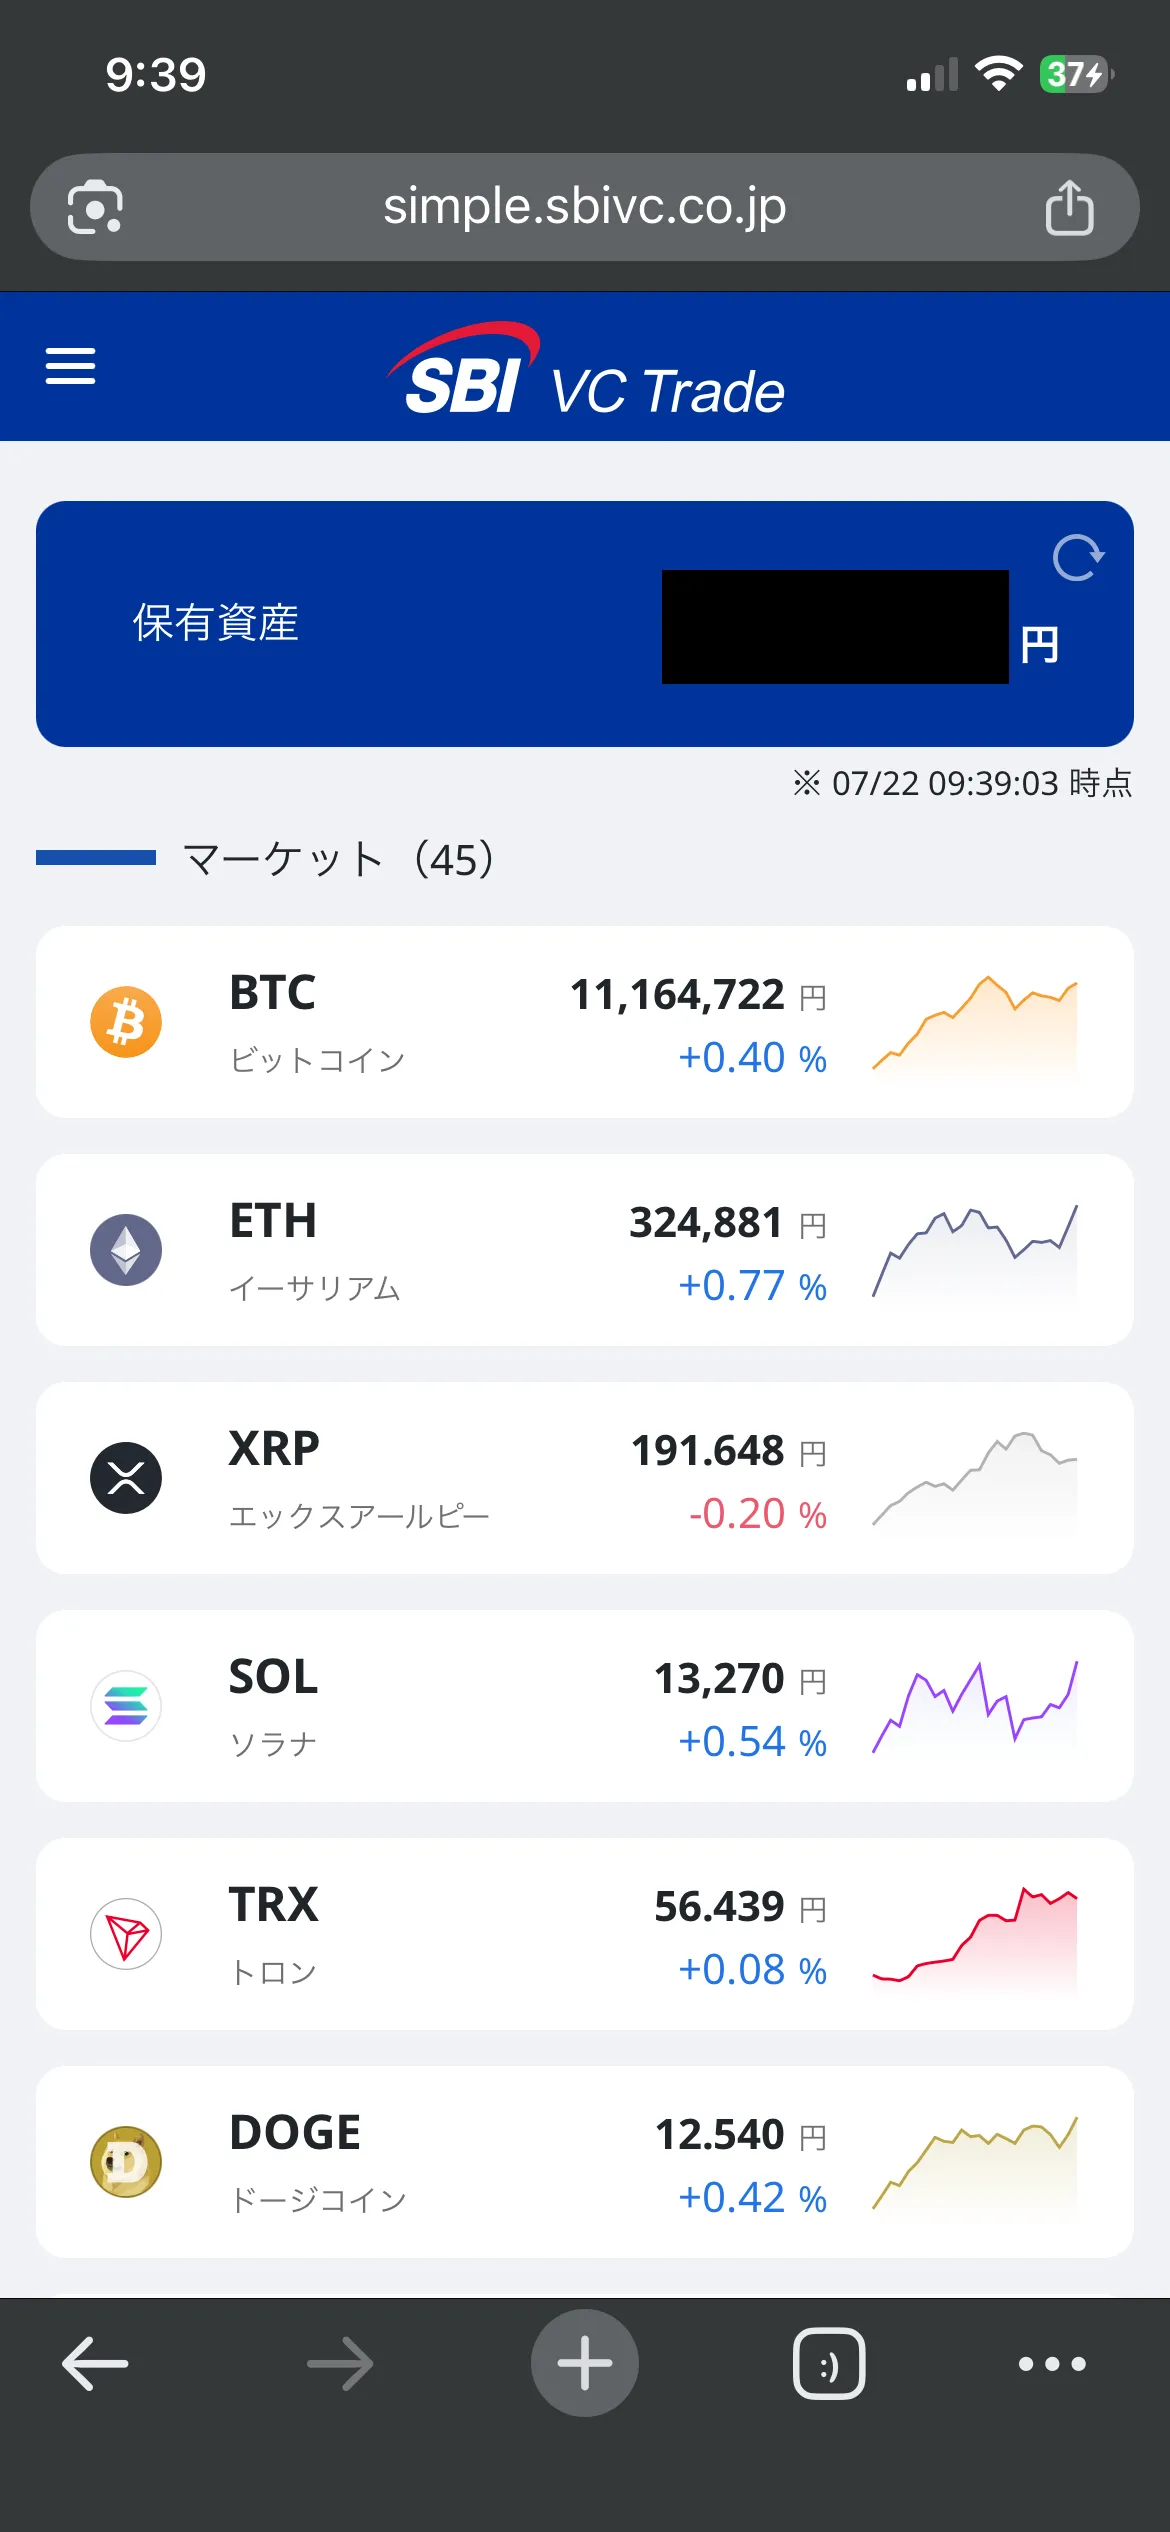Open a new browser tab
This screenshot has width=1170, height=2532.
(585, 2364)
